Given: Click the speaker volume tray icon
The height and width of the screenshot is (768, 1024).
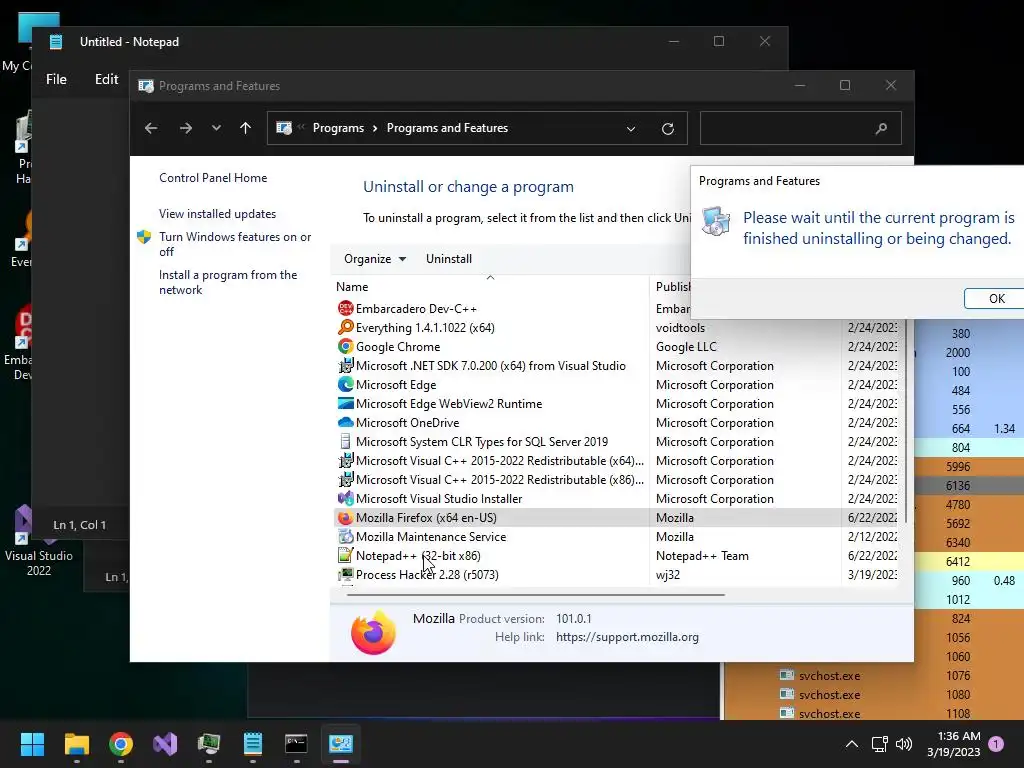Looking at the screenshot, I should (904, 744).
